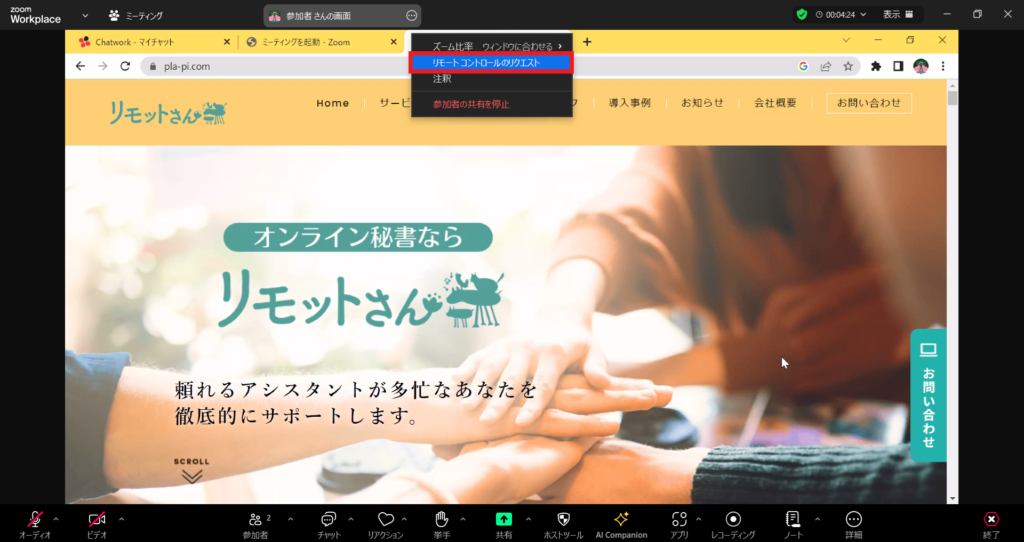Image resolution: width=1024 pixels, height=542 pixels.
Task: Expand the participants options arrow
Action: [x=291, y=519]
